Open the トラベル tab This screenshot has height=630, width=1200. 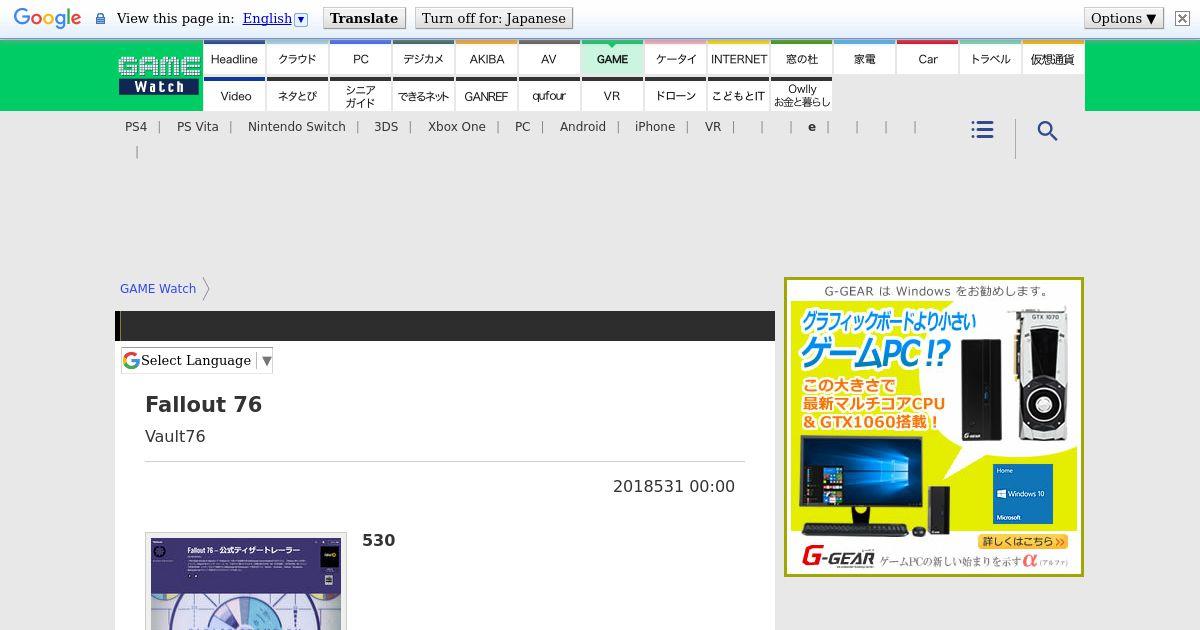(x=990, y=58)
